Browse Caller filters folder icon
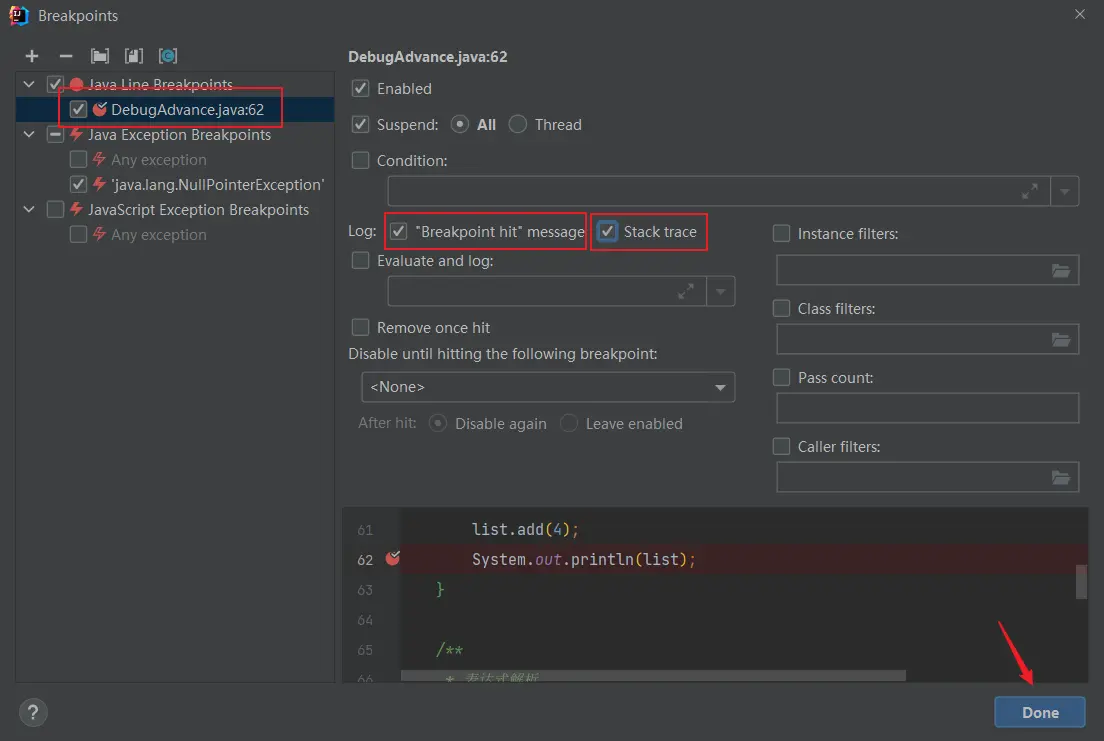 point(1061,478)
